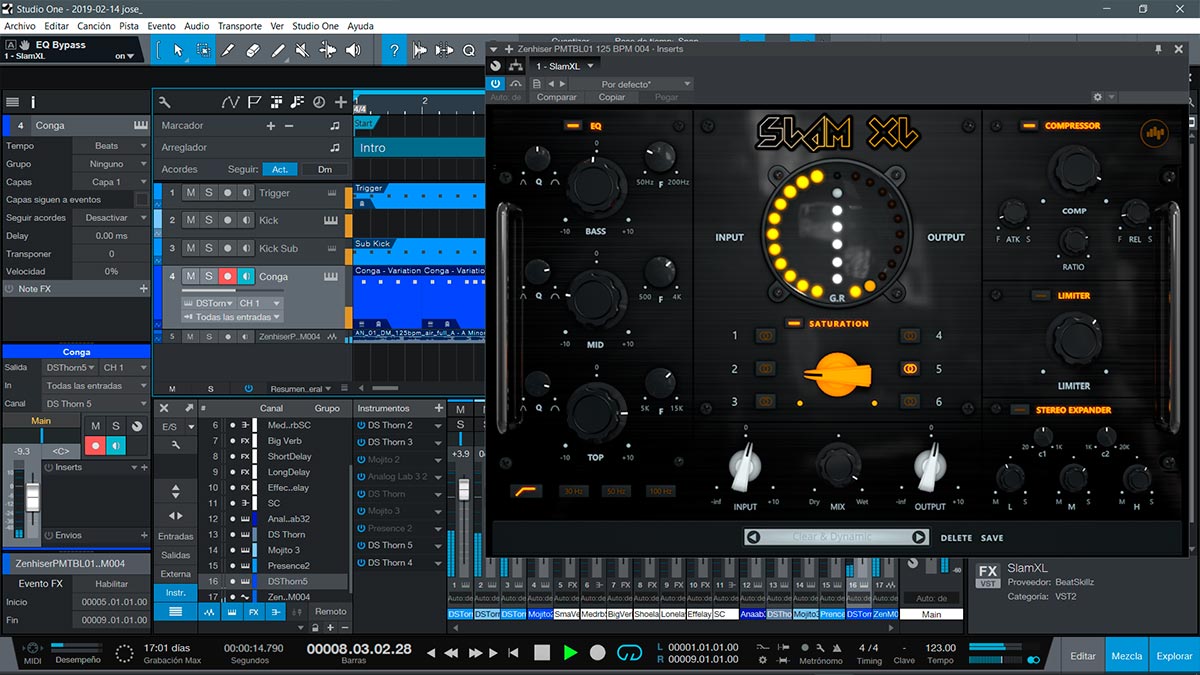1200x675 pixels.
Task: Open the inspector info i icon
Action: click(33, 102)
